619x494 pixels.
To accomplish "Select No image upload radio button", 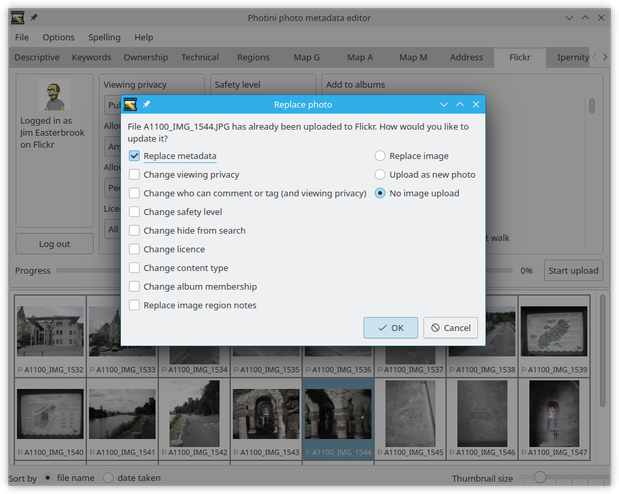I will 380,193.
